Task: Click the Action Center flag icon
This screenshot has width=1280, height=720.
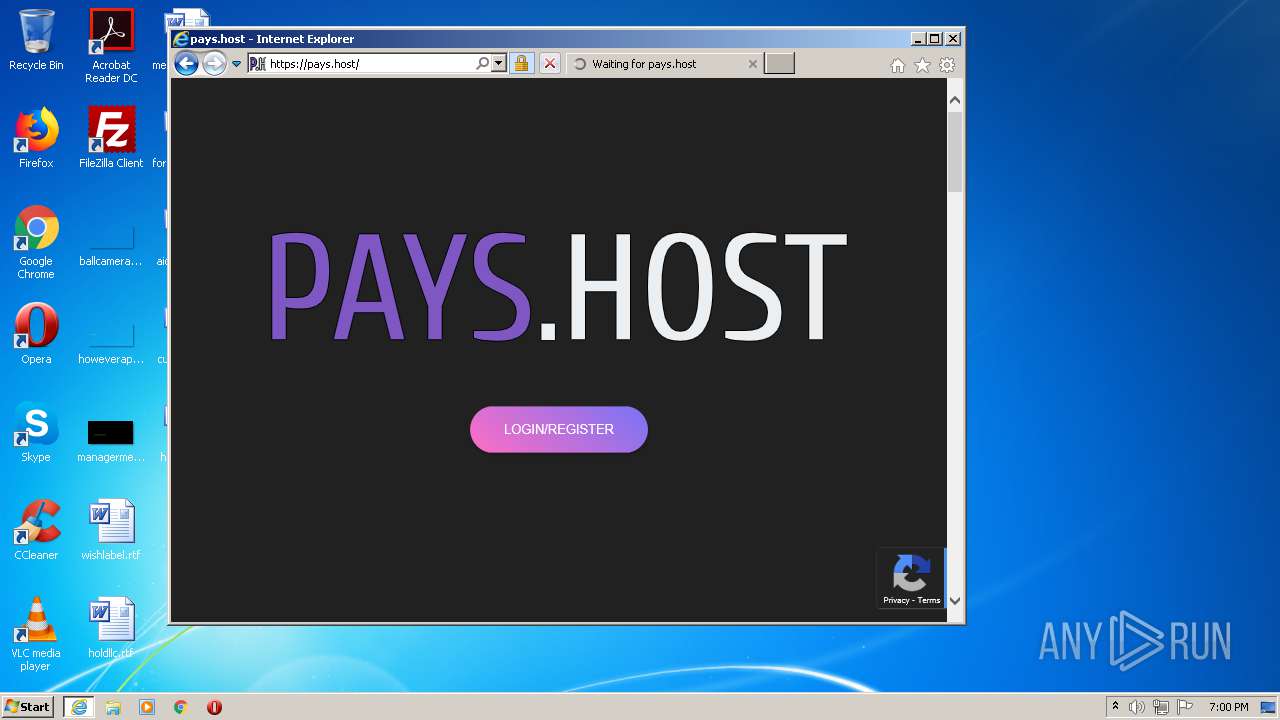Action: 1185,707
